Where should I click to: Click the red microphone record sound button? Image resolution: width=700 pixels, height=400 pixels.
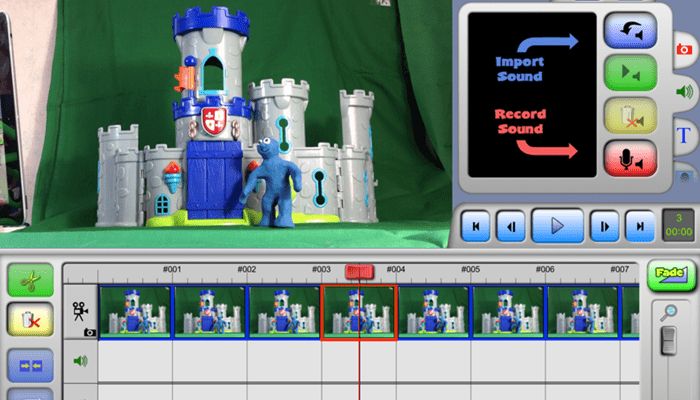630,158
